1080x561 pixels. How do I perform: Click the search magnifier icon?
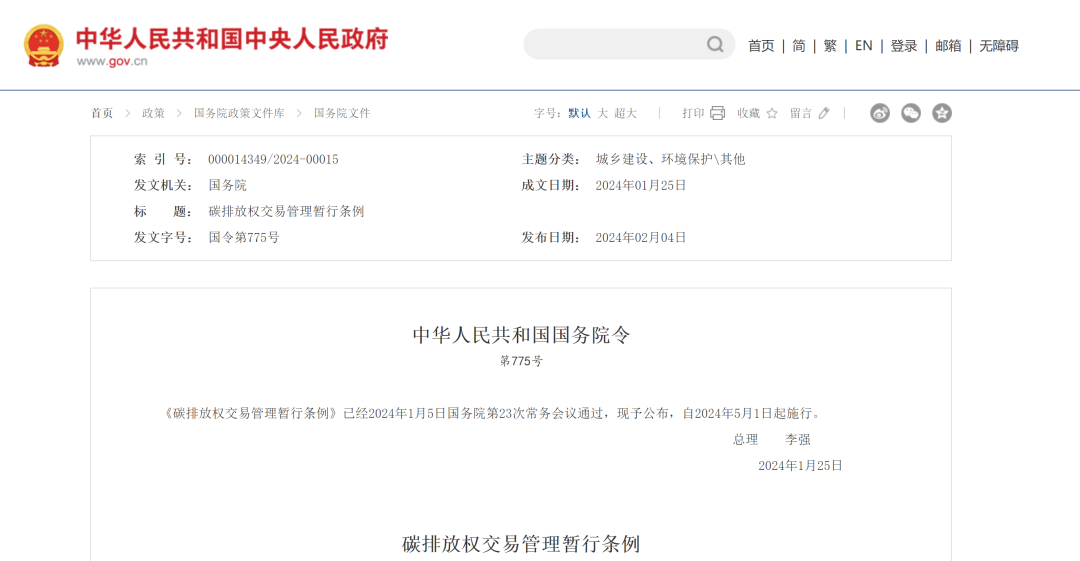715,44
